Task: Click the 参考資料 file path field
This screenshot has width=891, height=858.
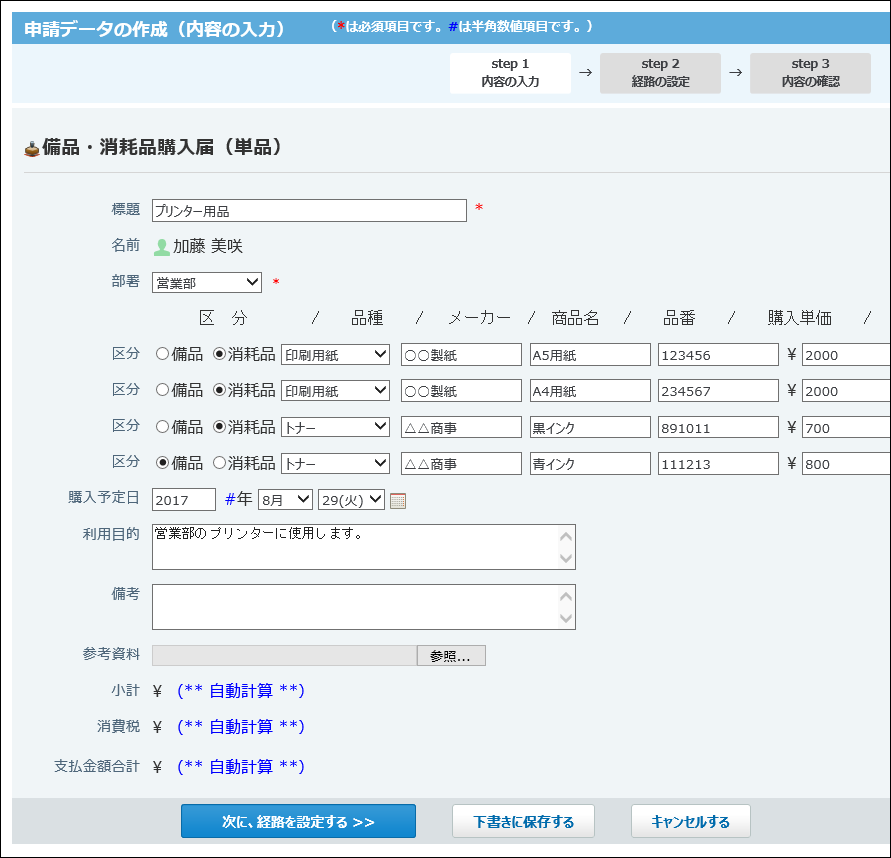Action: [284, 656]
